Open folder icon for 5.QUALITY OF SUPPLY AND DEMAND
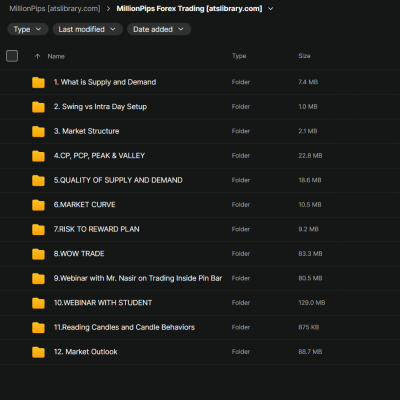 (x=38, y=180)
